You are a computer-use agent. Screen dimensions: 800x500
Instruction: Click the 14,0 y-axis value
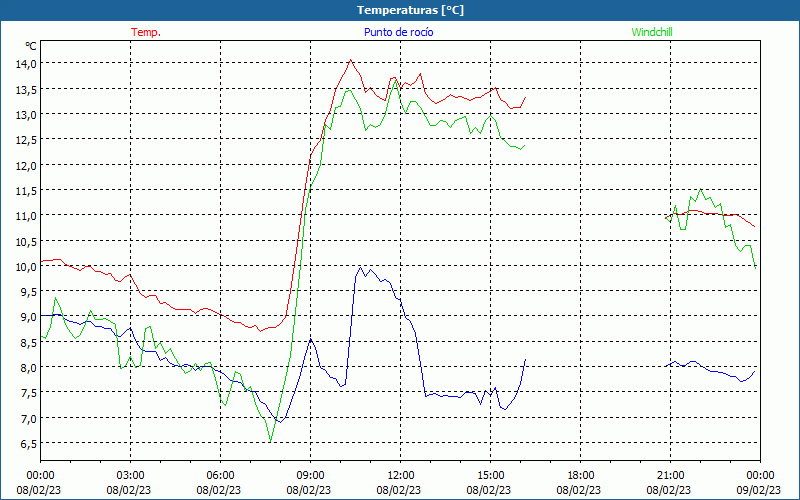[x=26, y=64]
